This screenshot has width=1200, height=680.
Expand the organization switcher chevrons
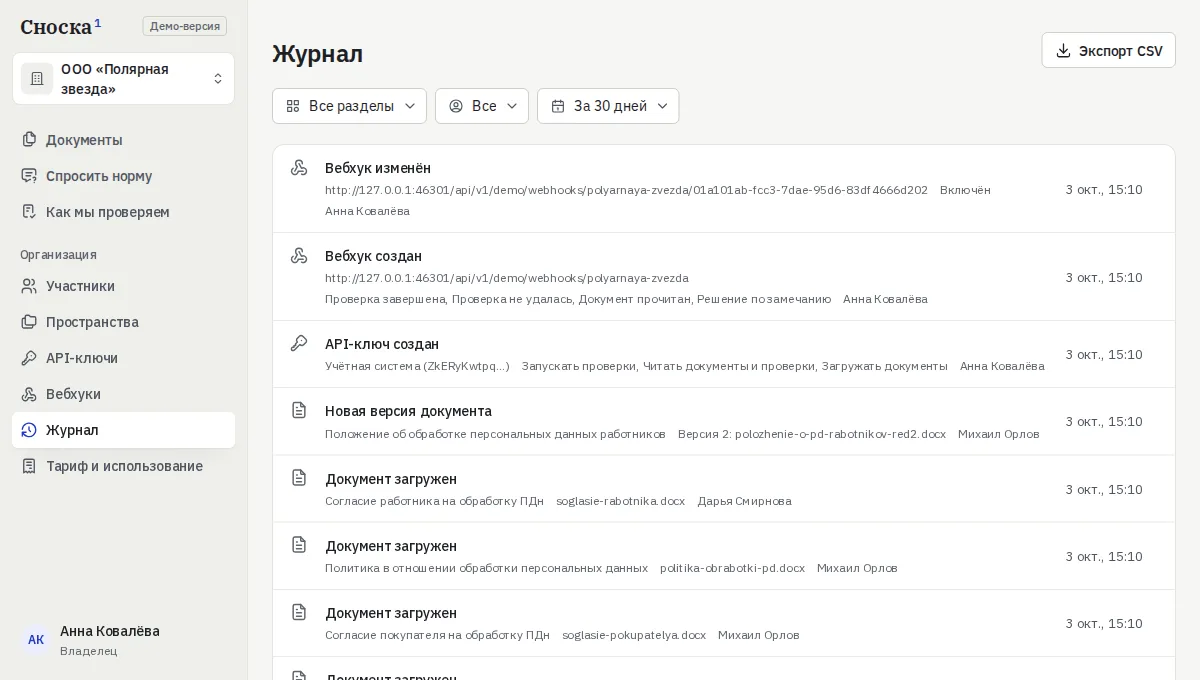[x=218, y=79]
